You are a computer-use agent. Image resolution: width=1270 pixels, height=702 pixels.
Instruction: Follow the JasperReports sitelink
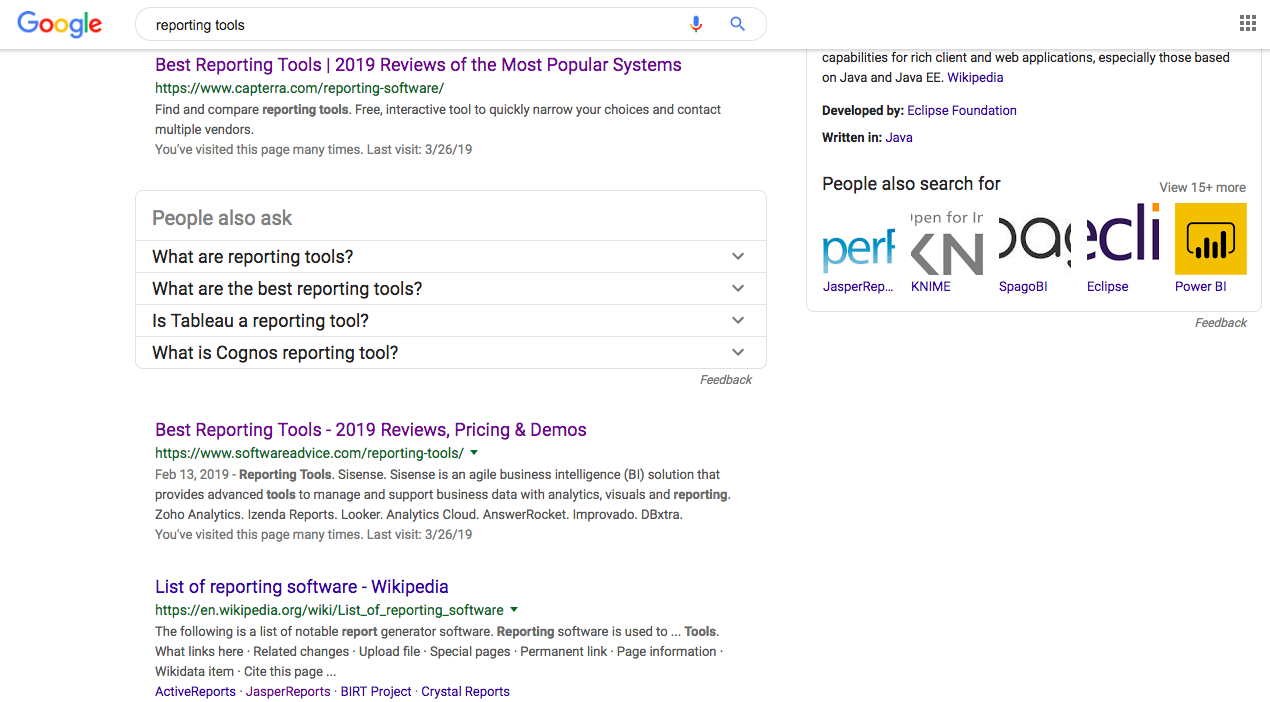point(288,692)
